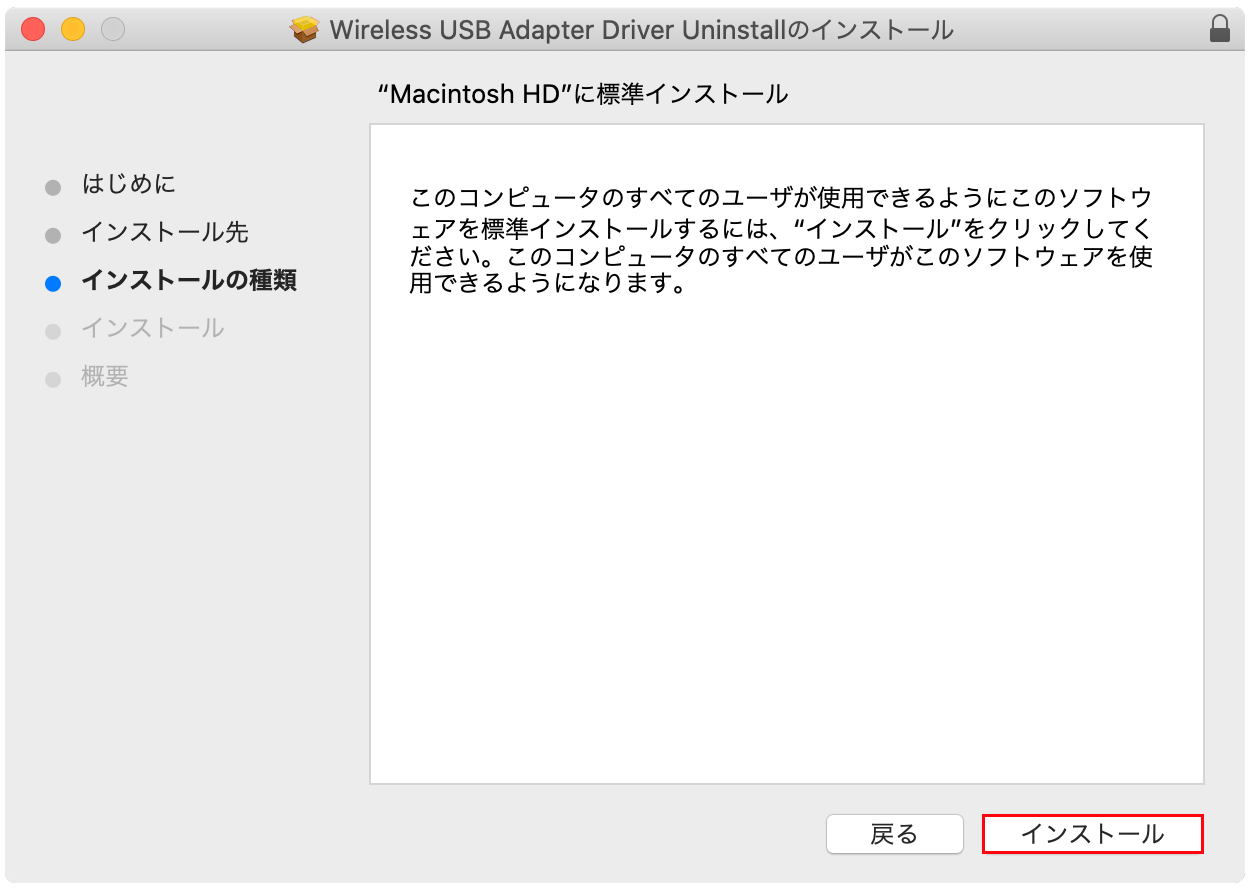This screenshot has height=889, width=1253.
Task: Click the "Macintosh HD"に標準インストール heading
Action: tap(583, 95)
